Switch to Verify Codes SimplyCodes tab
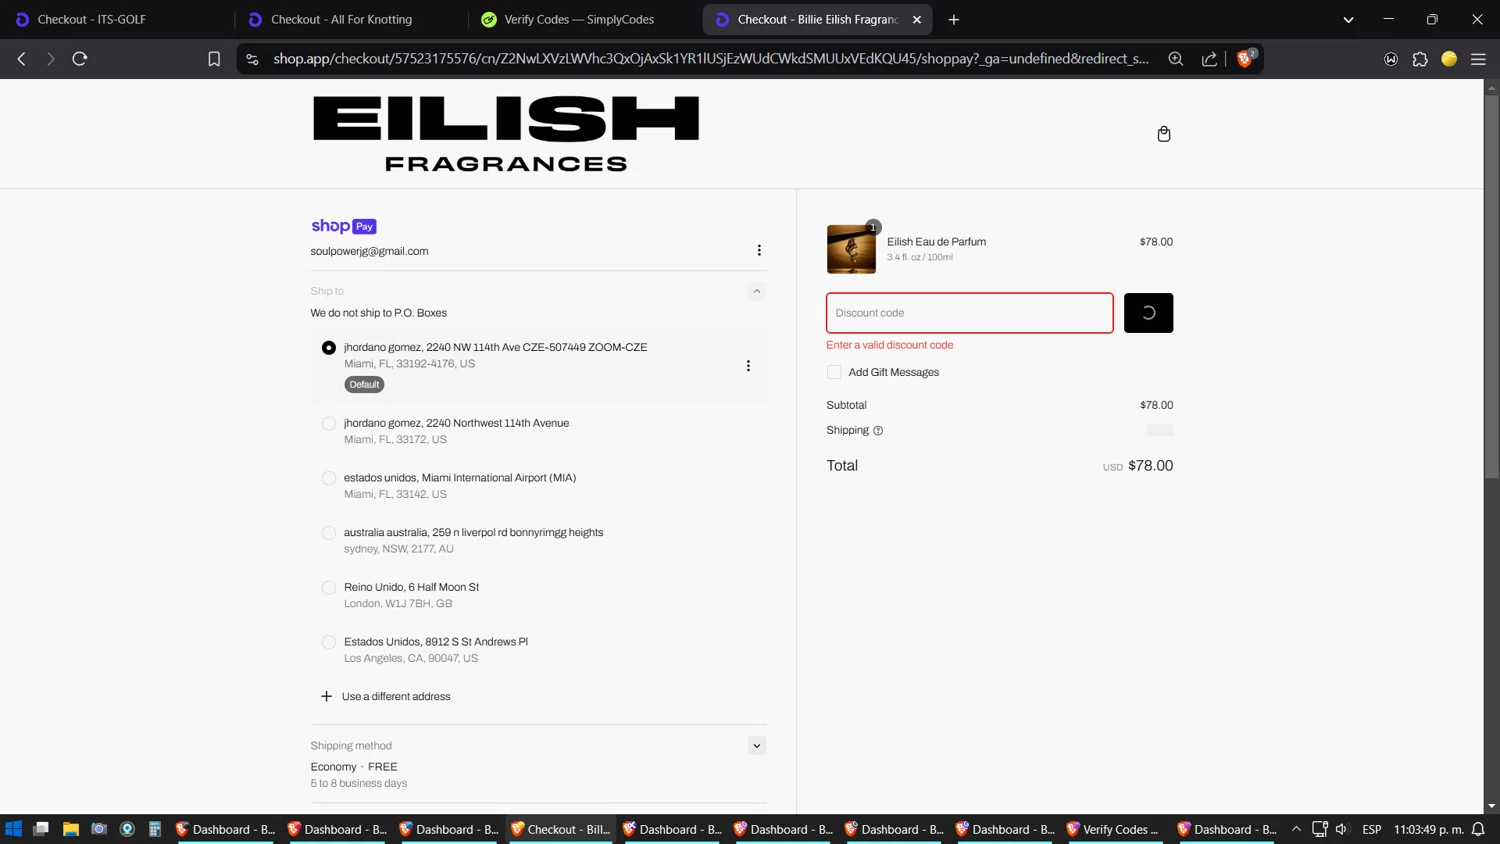Viewport: 1500px width, 844px height. [x=584, y=19]
